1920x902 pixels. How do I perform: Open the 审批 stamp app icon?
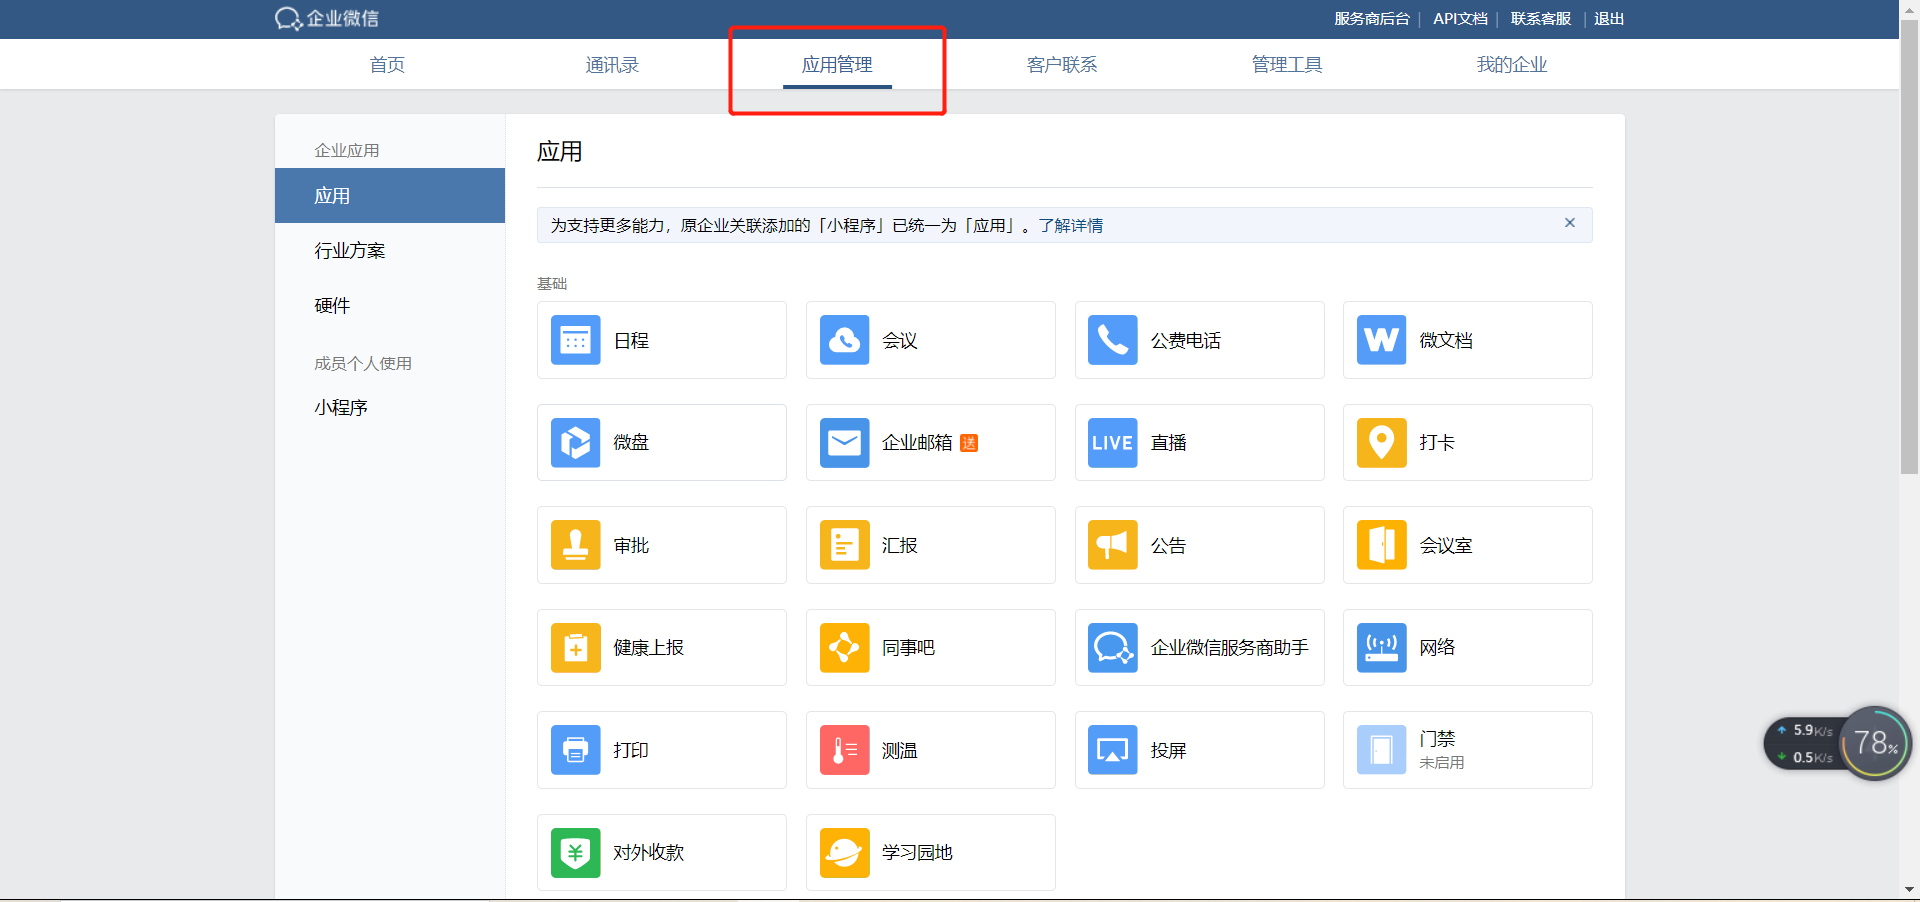click(x=576, y=545)
